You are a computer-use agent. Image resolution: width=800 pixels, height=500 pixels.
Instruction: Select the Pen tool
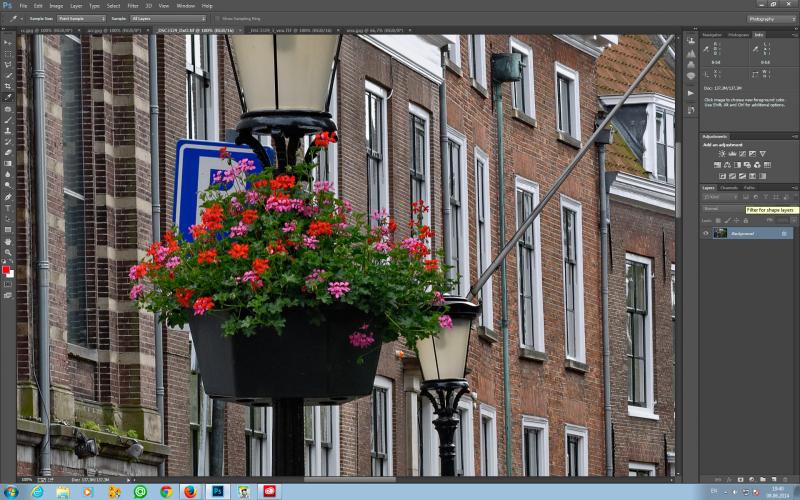click(x=8, y=197)
